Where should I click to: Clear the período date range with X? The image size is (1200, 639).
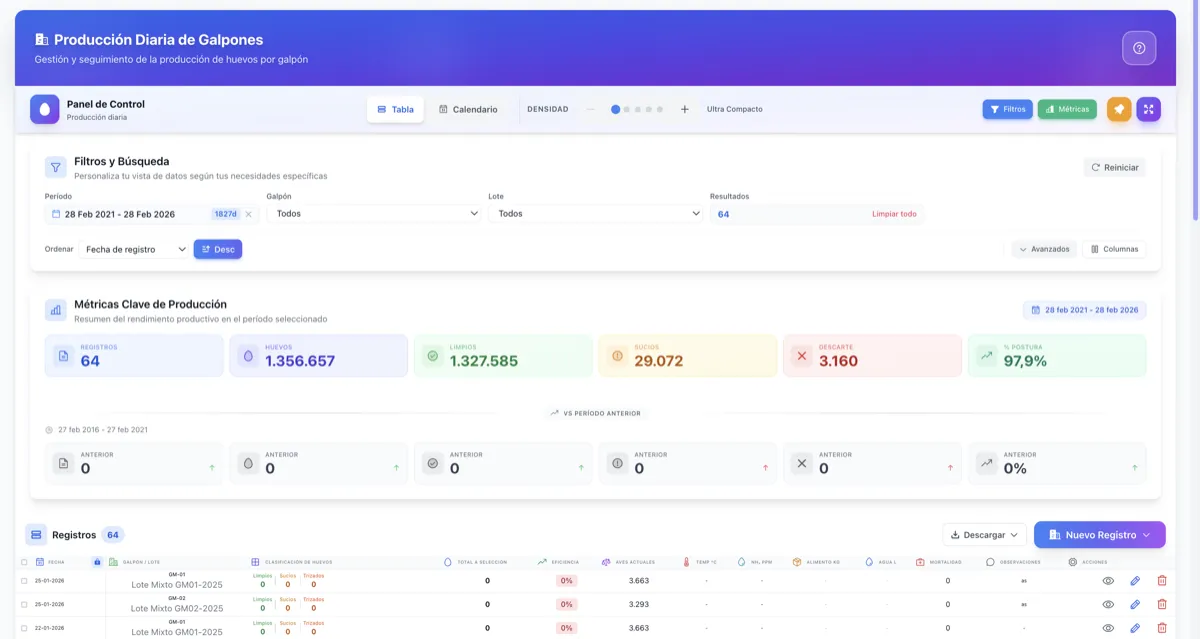[248, 214]
